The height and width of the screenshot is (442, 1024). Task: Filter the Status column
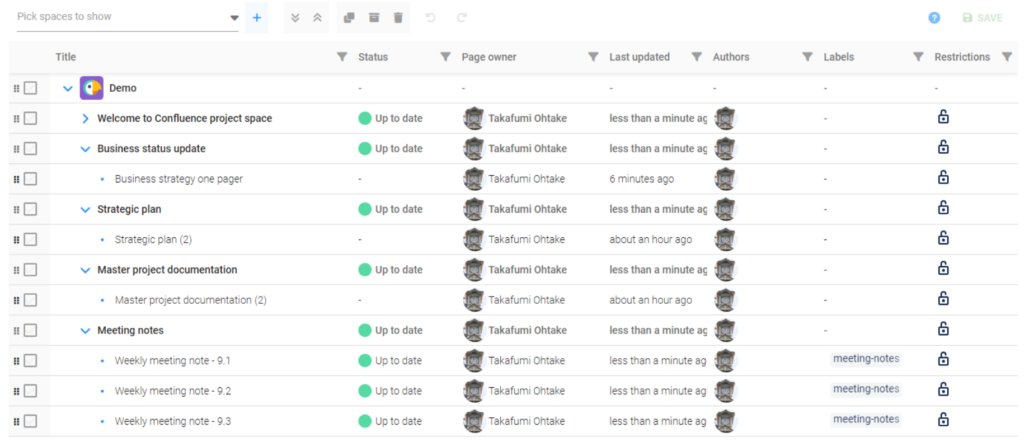point(445,57)
